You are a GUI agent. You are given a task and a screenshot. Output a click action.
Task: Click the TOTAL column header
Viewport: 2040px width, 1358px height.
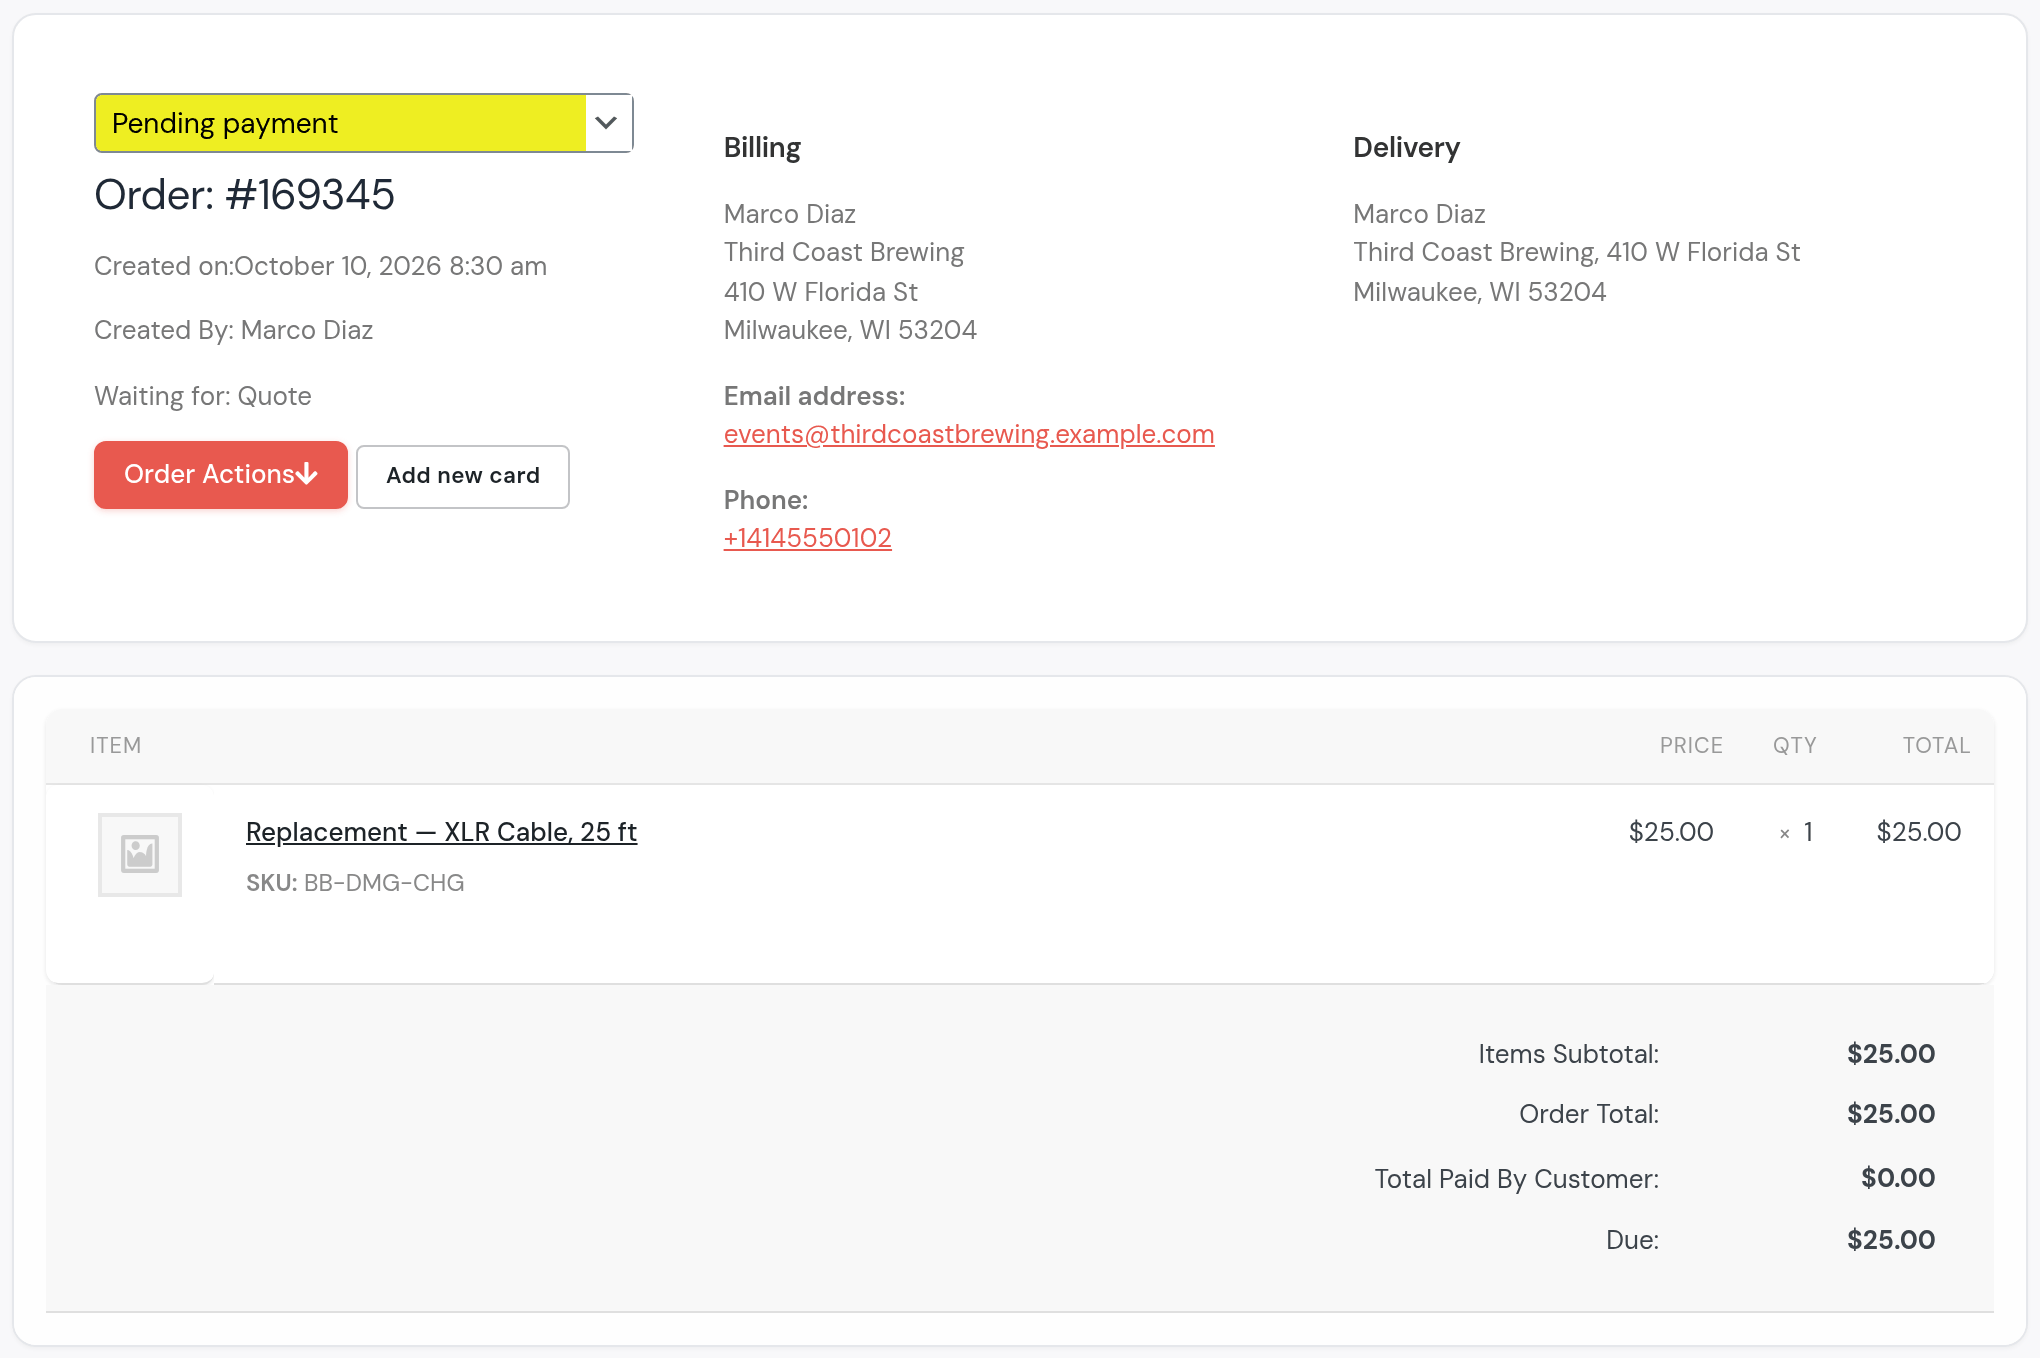click(x=1936, y=746)
